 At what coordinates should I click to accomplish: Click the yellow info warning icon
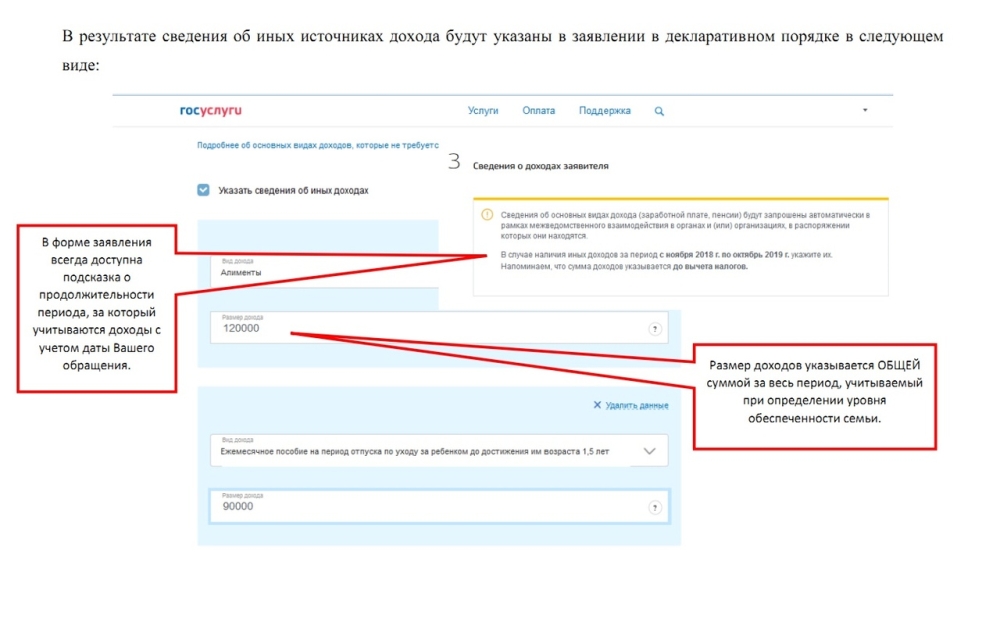pyautogui.click(x=487, y=215)
